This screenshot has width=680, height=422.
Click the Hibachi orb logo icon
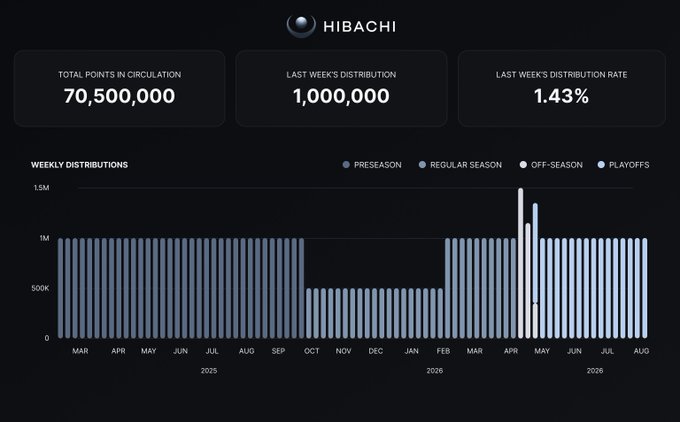(x=301, y=26)
